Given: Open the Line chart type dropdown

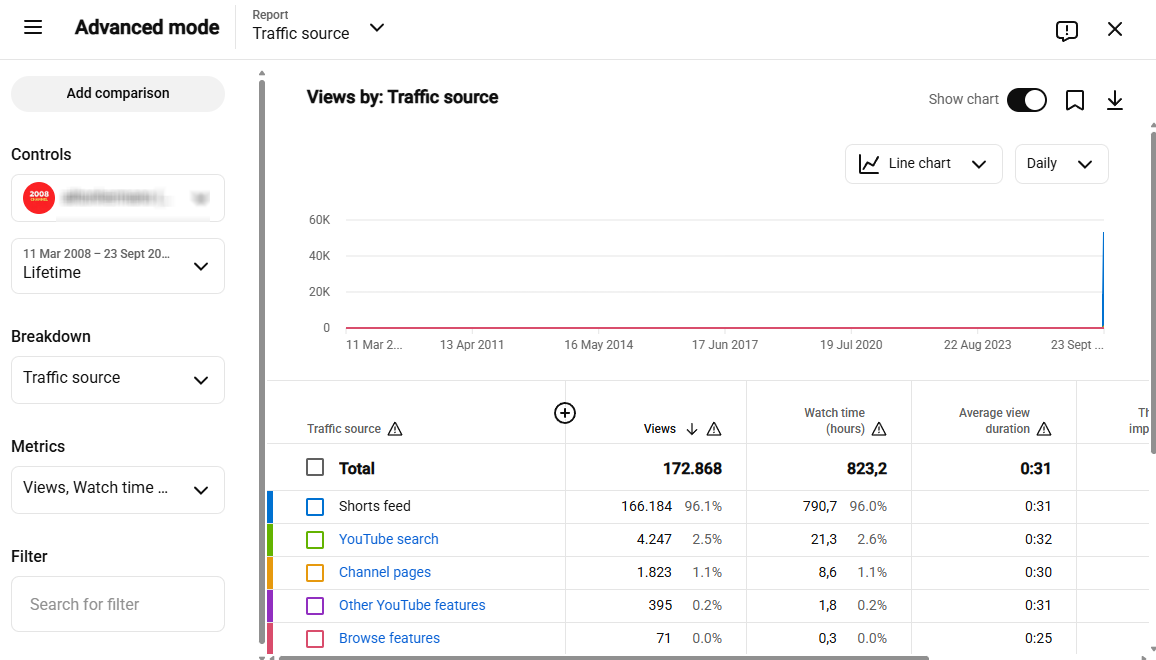Looking at the screenshot, I should point(924,164).
